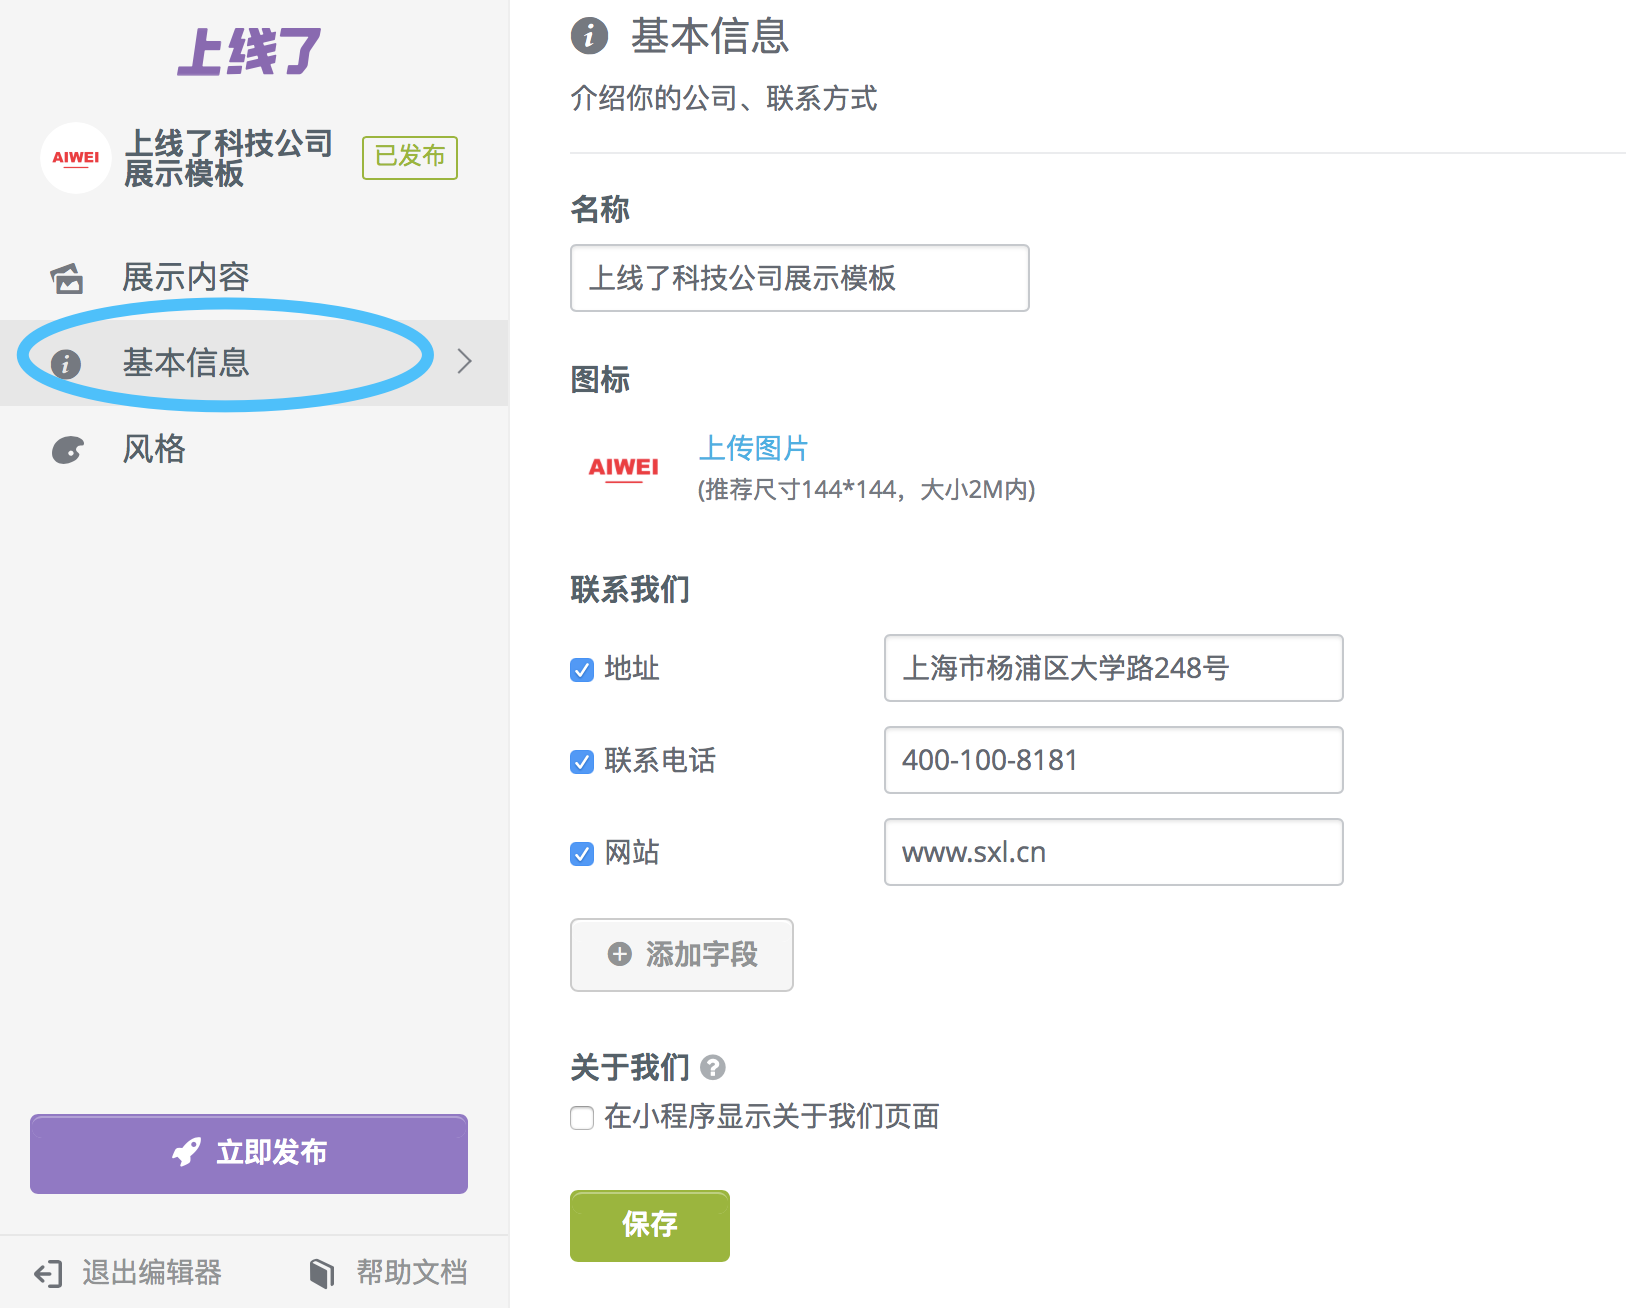Click the help question icon beside 关于我们

[x=712, y=1068]
